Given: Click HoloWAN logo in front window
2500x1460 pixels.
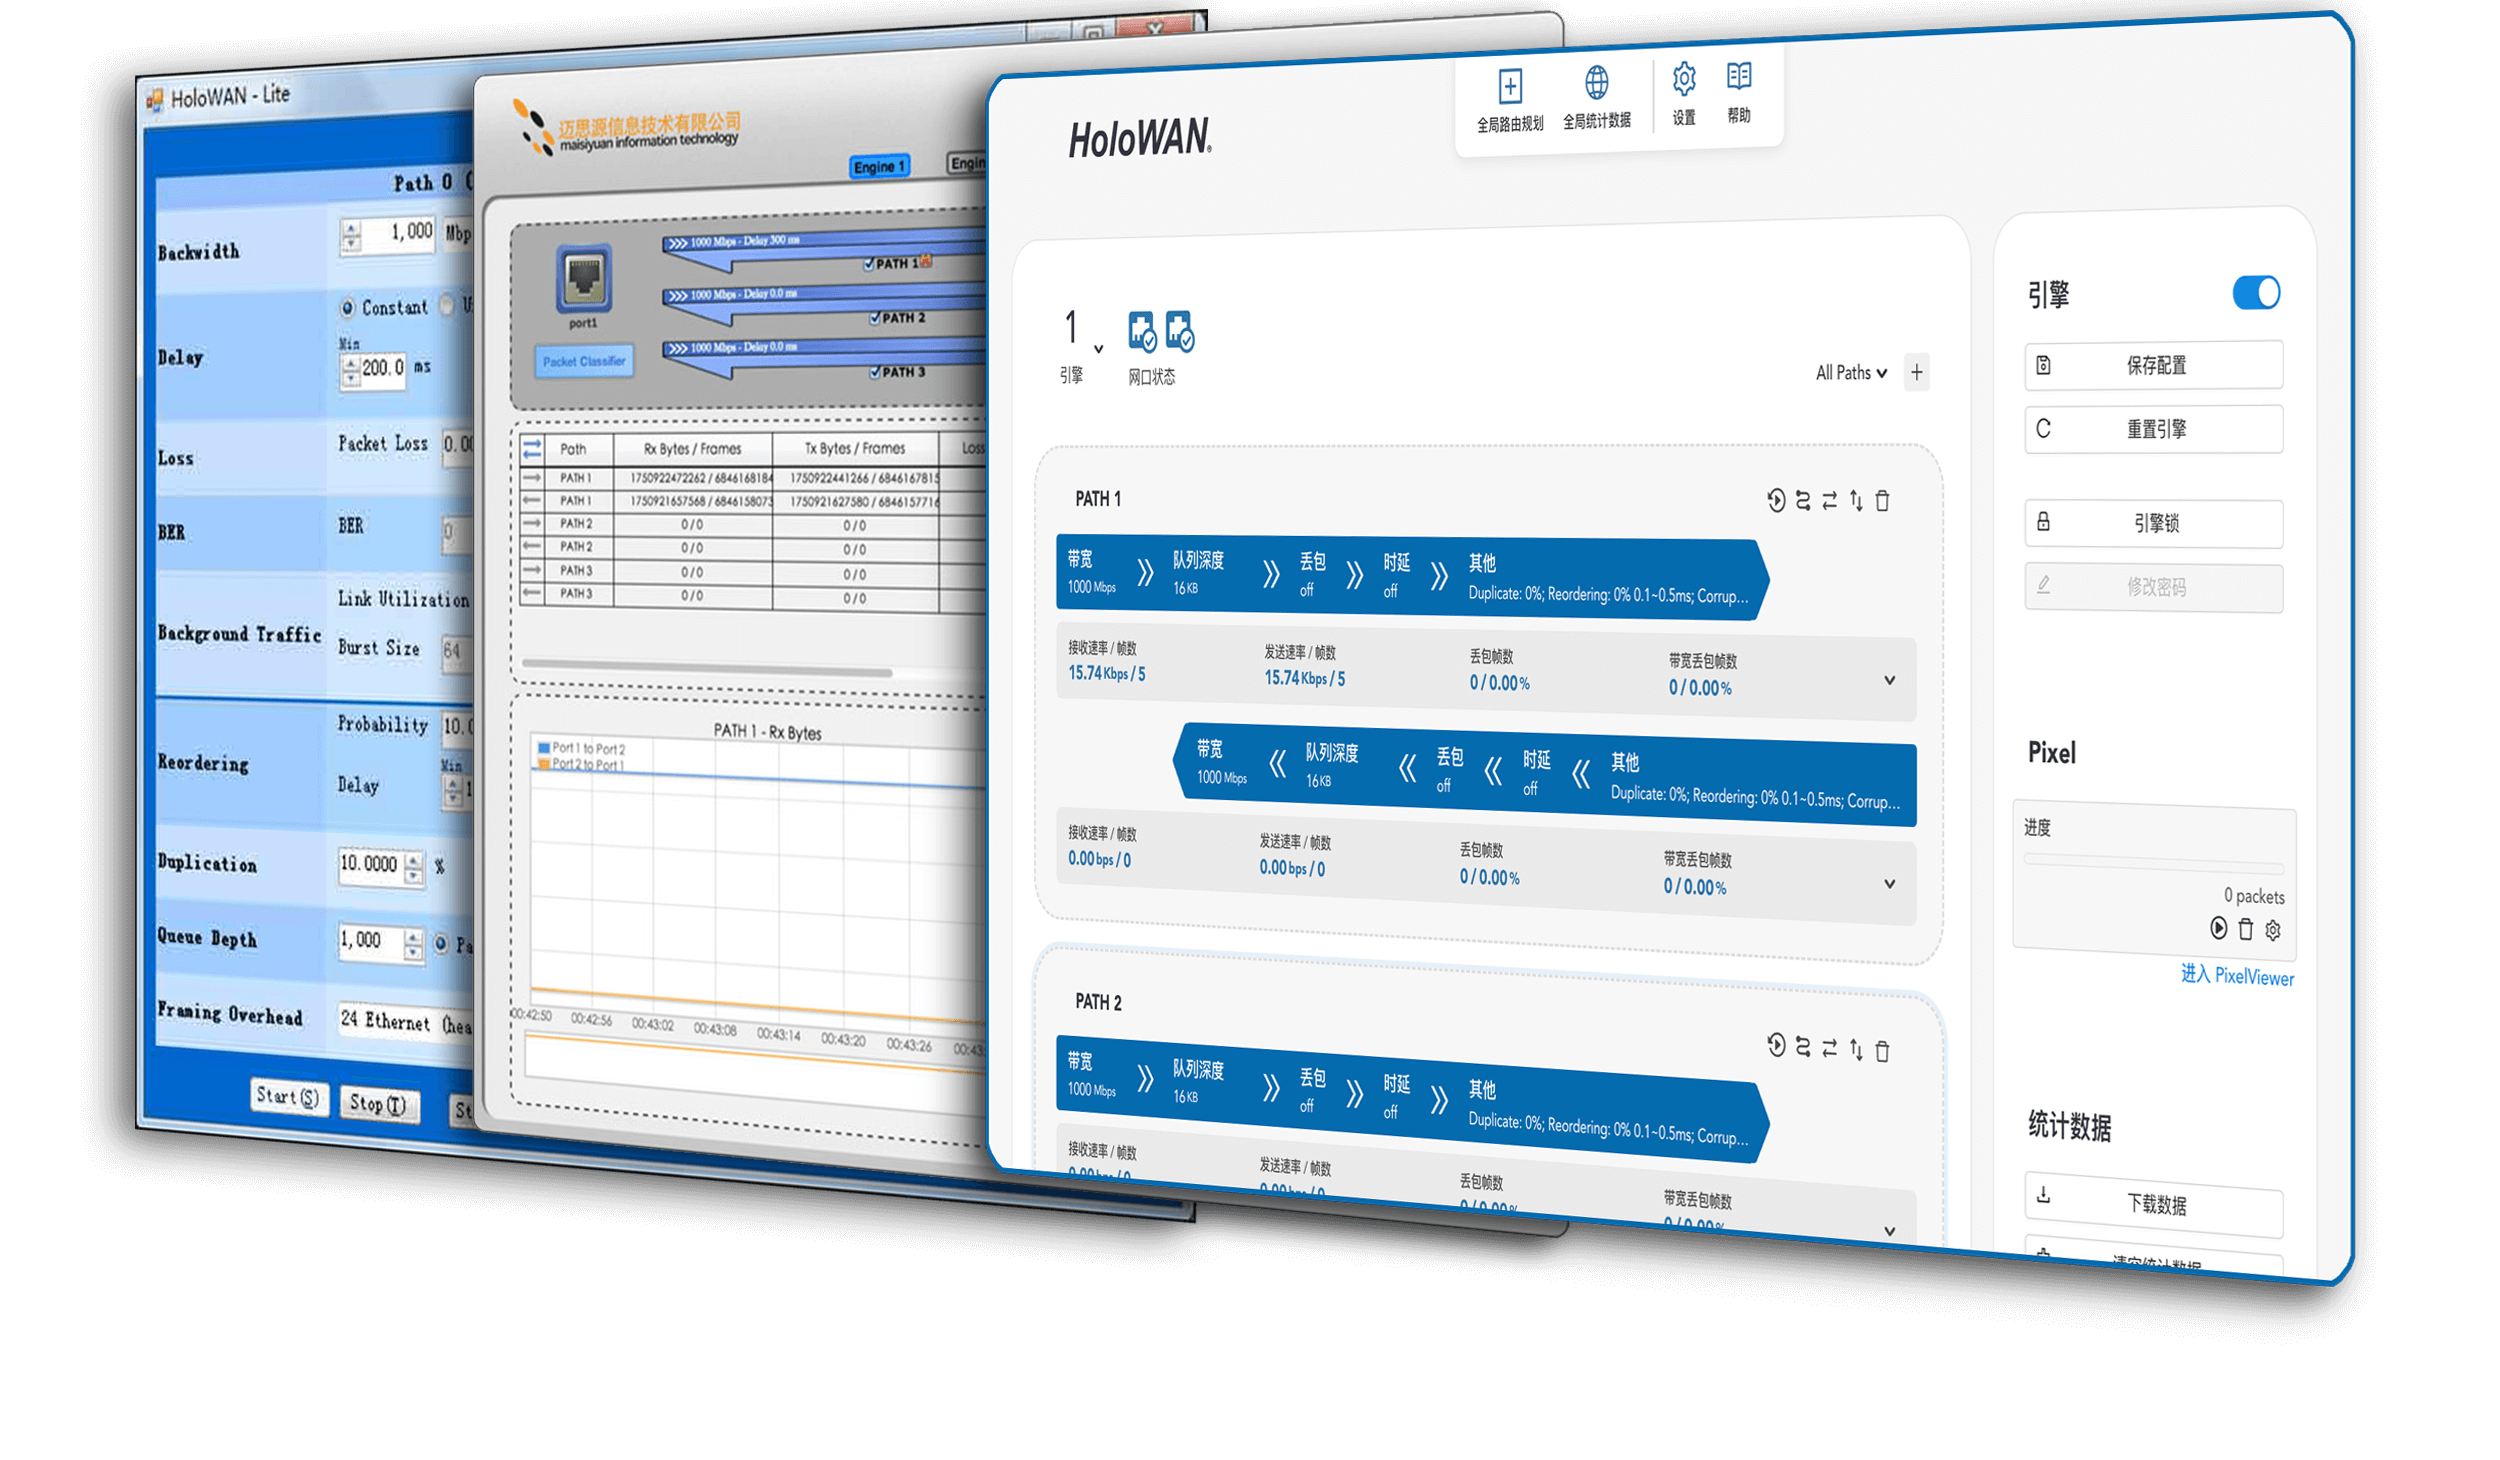Looking at the screenshot, I should 1139,139.
